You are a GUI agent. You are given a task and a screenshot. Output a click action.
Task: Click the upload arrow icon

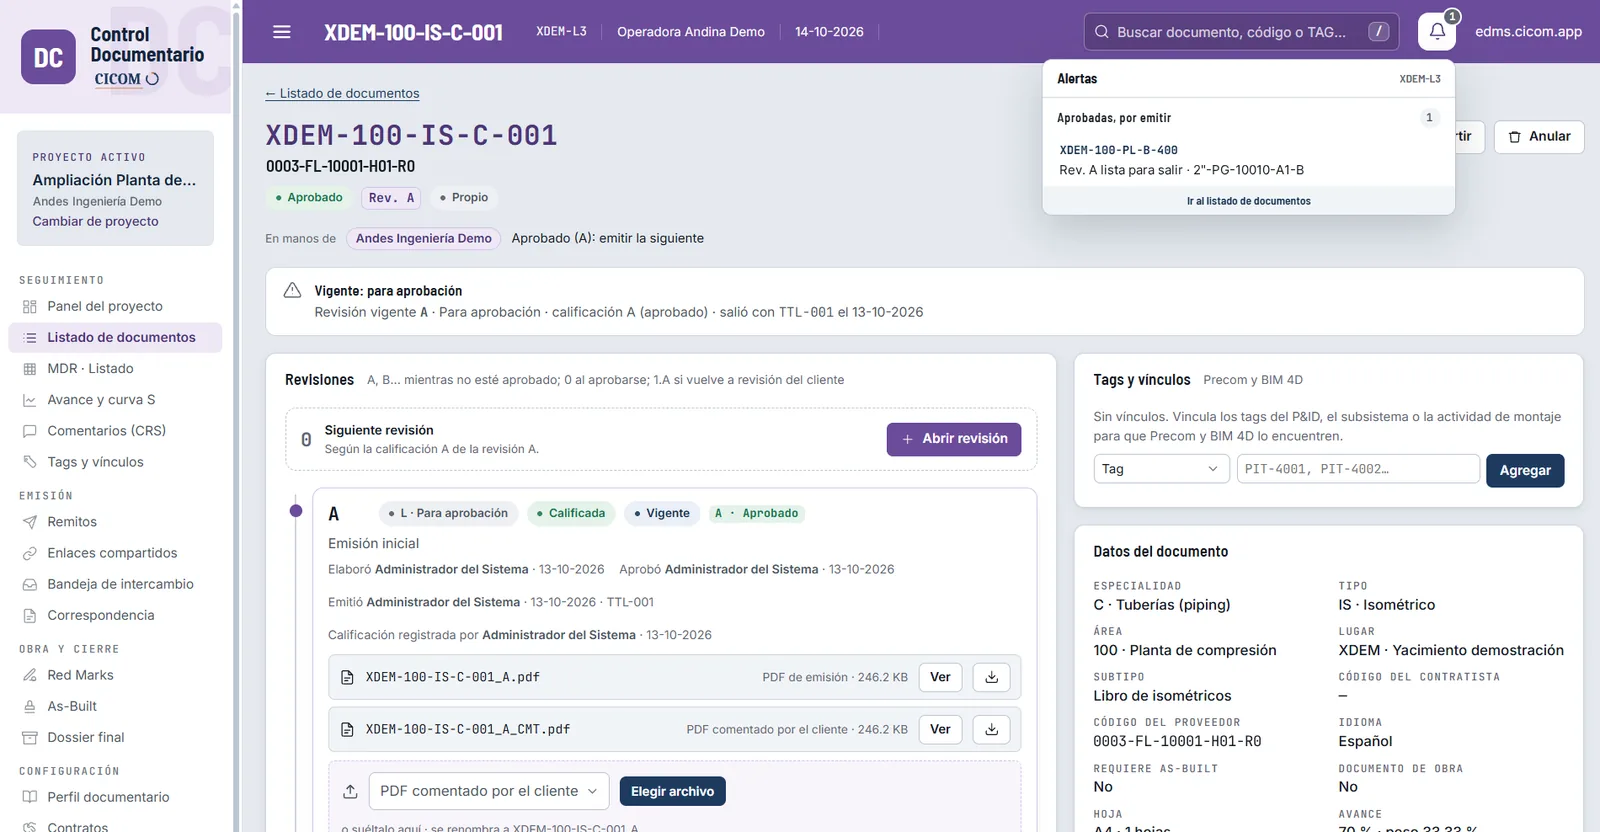(350, 791)
